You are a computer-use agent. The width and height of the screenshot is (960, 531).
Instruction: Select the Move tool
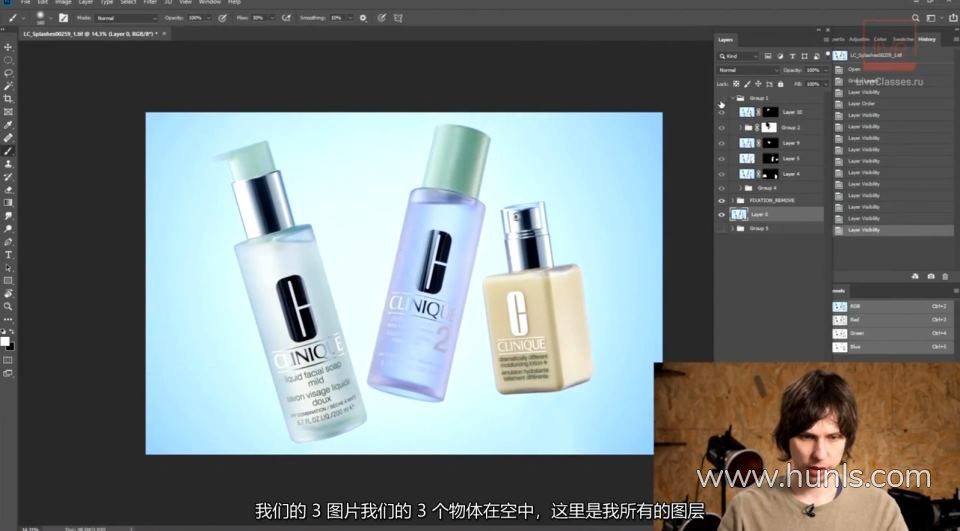coord(8,47)
